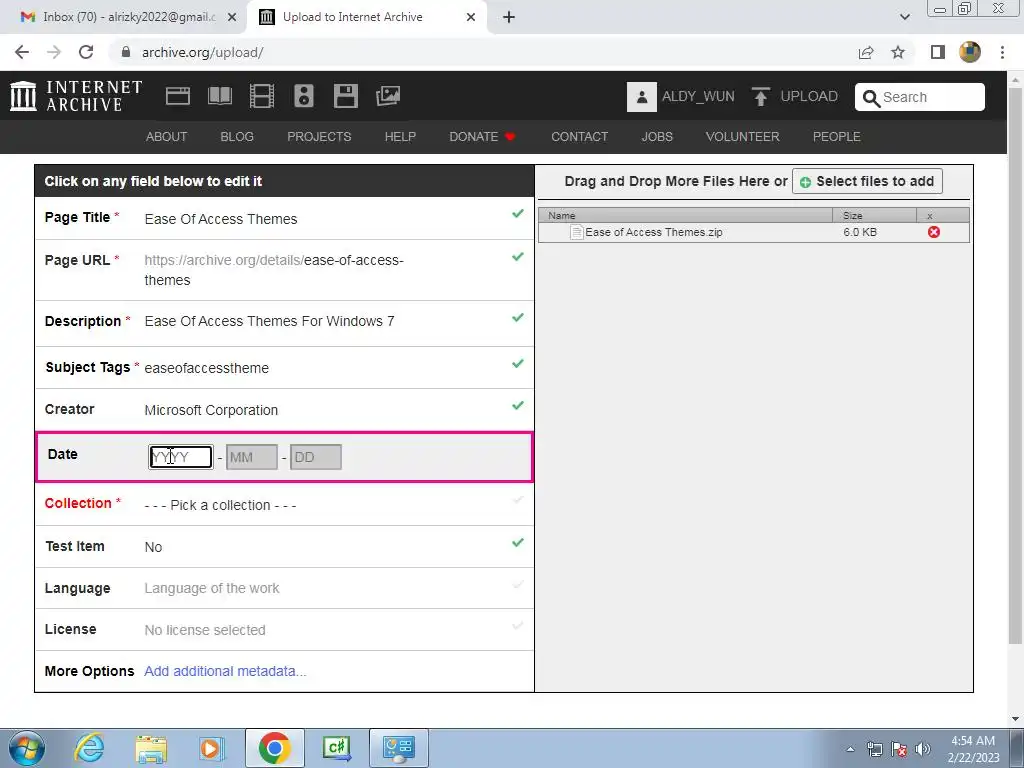Click the volume speaker tray icon
The height and width of the screenshot is (768, 1024).
click(923, 749)
